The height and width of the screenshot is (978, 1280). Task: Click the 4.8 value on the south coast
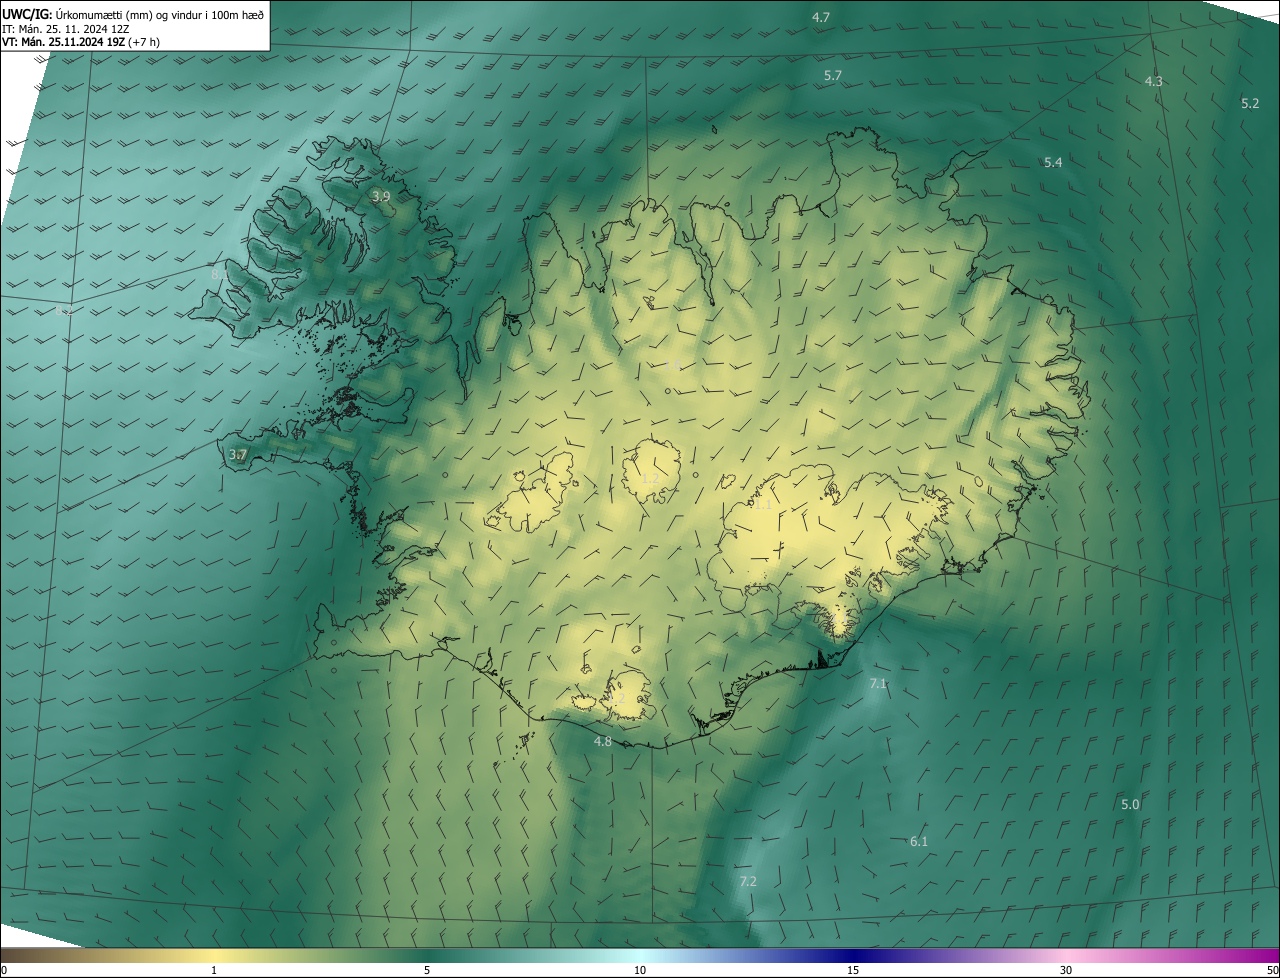point(603,741)
